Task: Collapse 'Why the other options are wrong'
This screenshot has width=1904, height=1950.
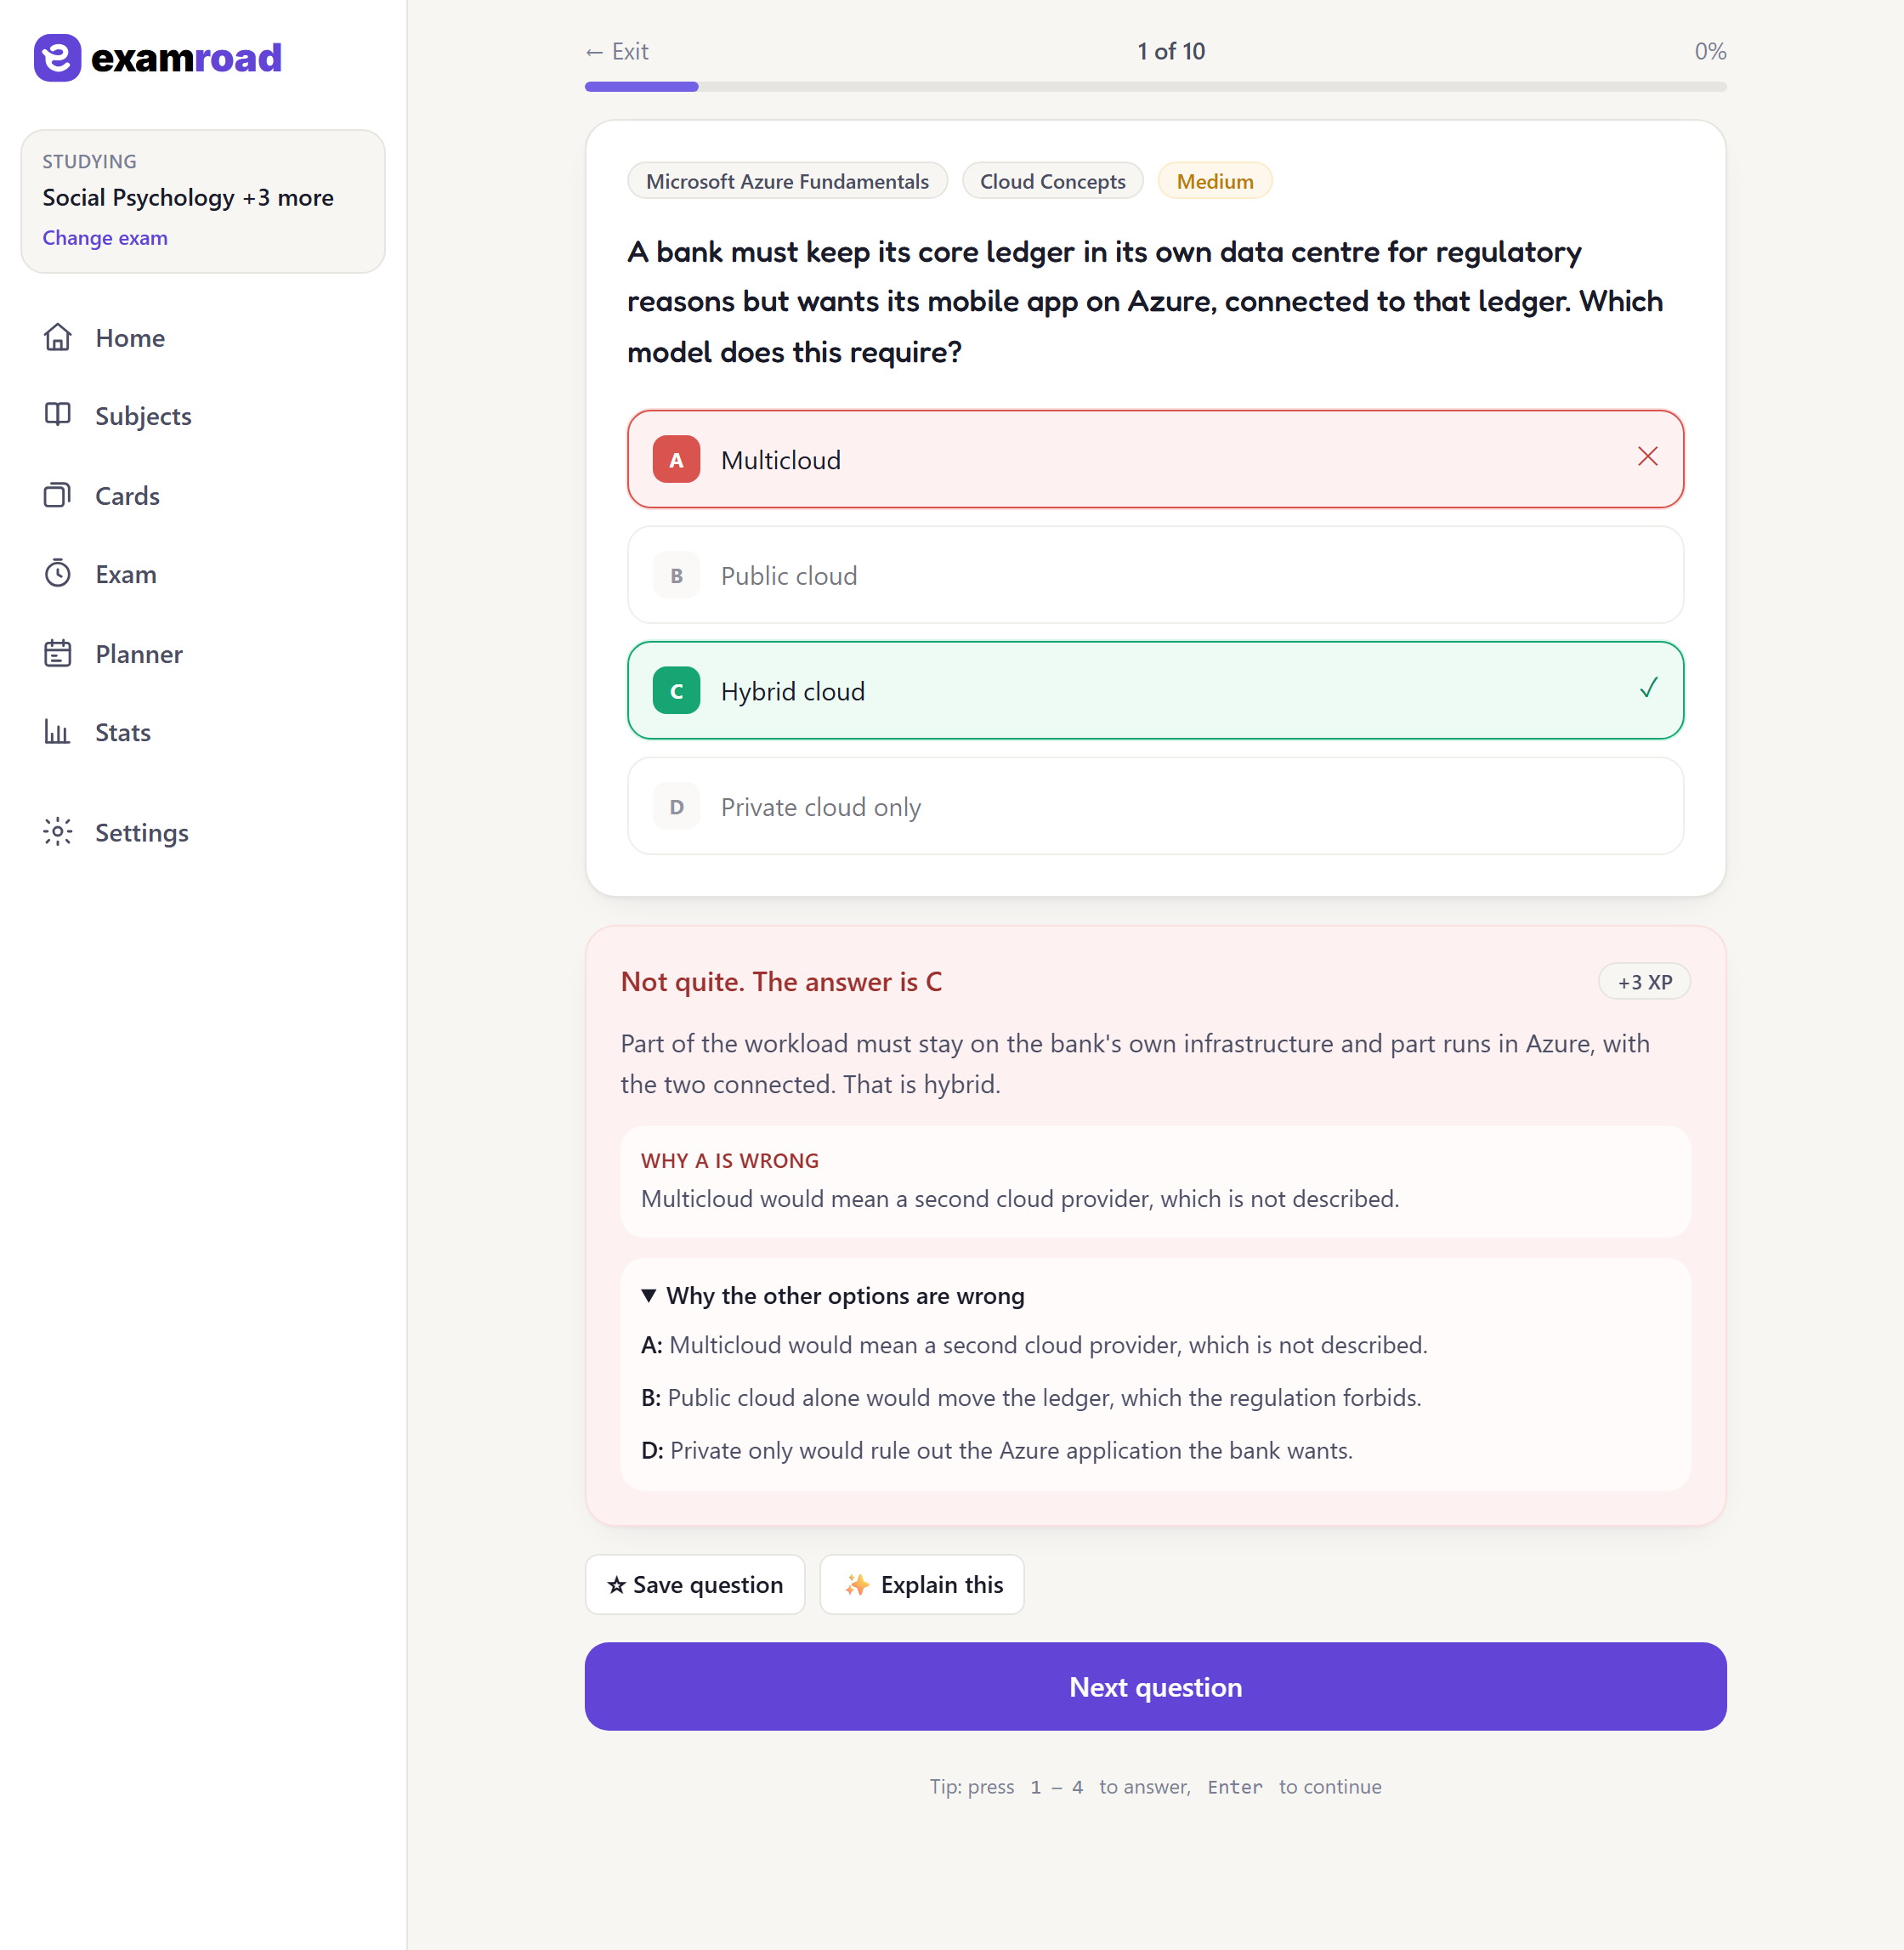Action: click(x=833, y=1295)
